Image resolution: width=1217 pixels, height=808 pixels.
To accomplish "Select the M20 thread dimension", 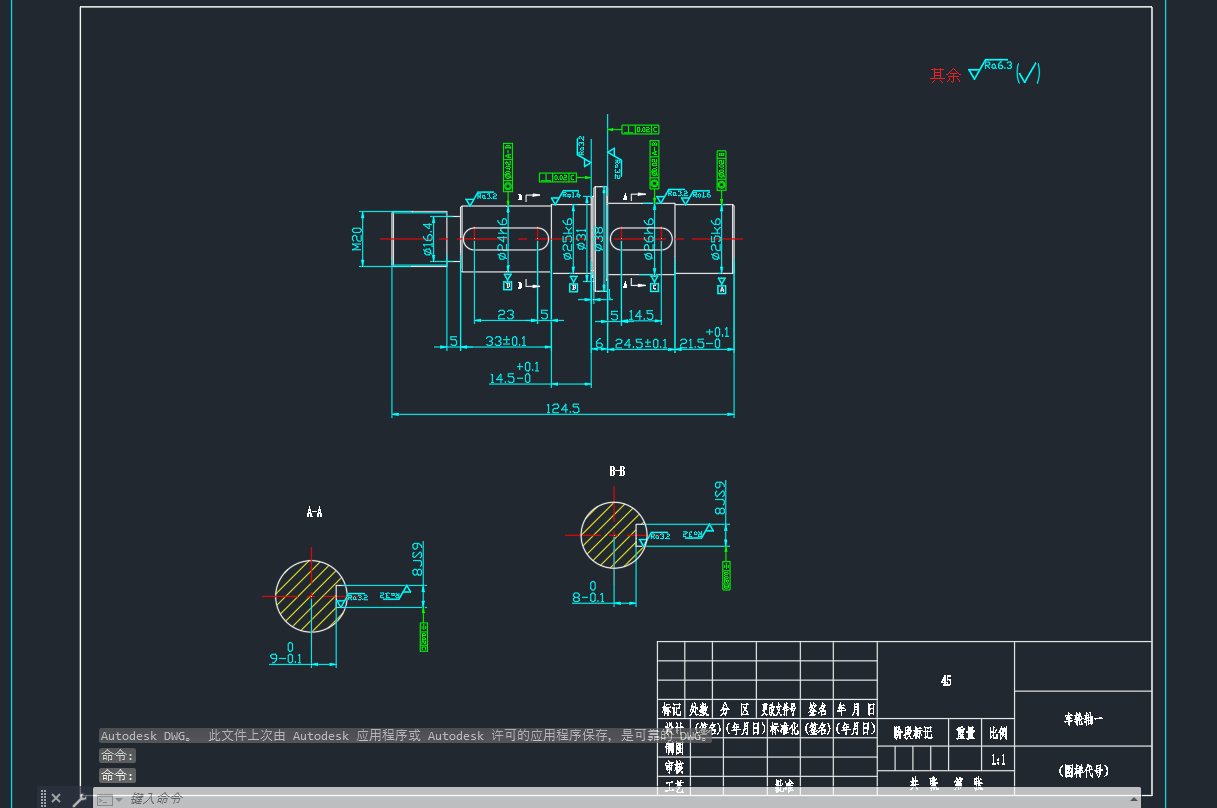I will click(x=356, y=239).
